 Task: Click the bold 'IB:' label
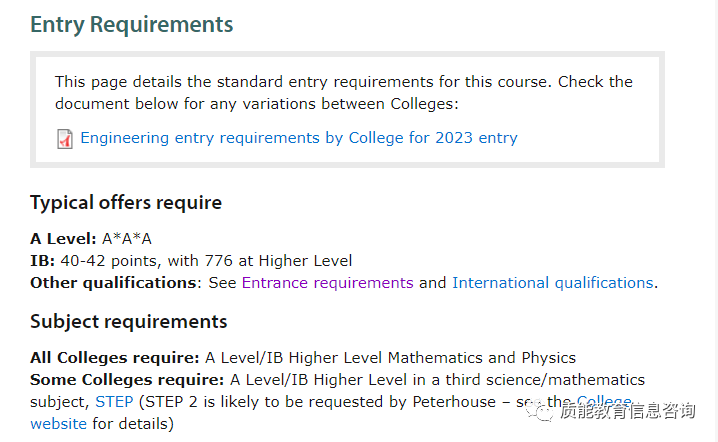[x=43, y=261]
